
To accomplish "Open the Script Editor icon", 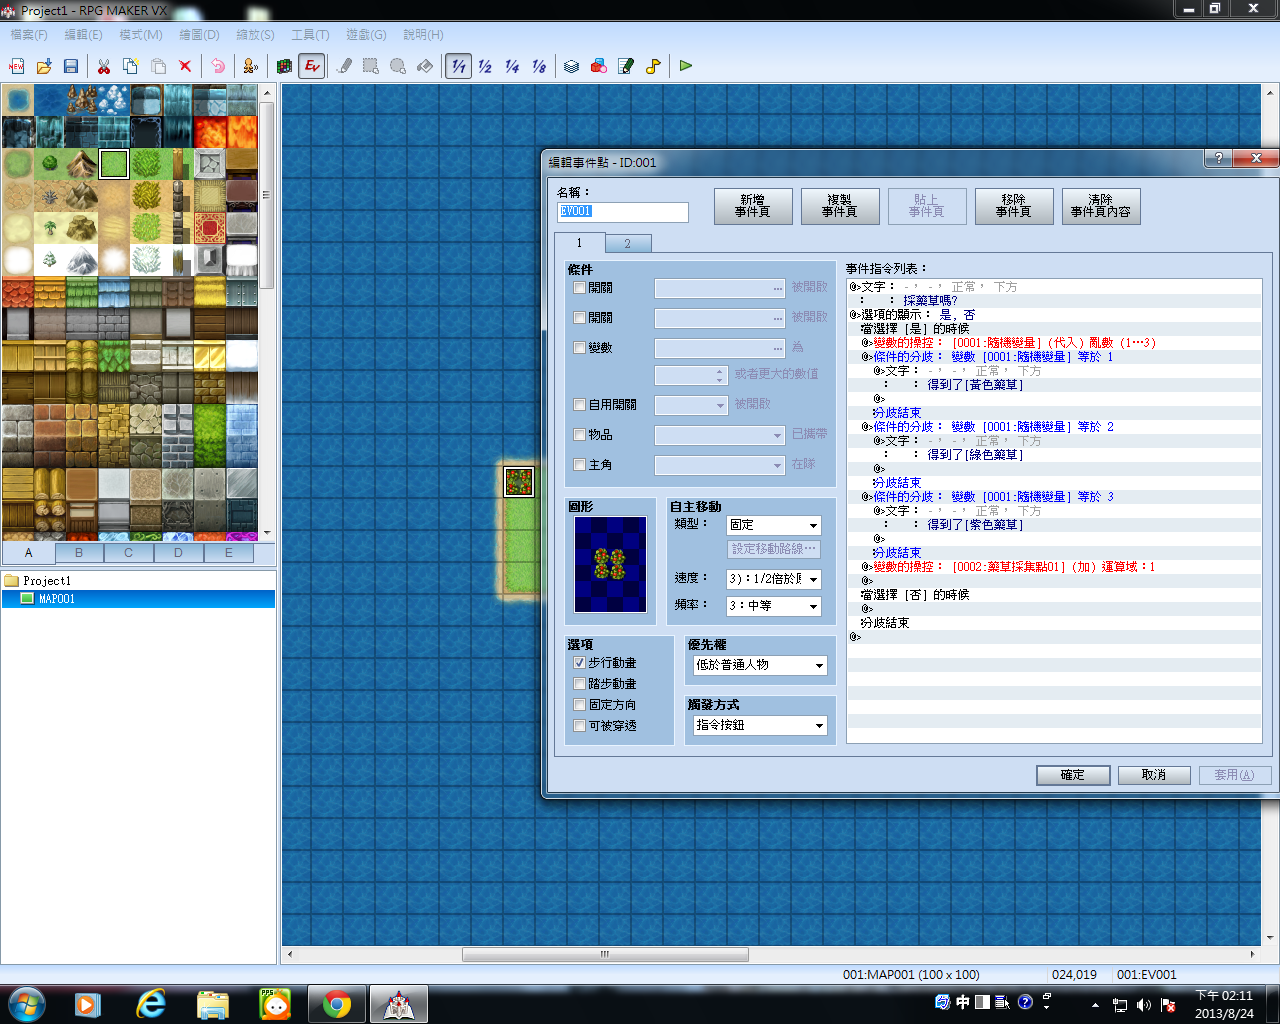I will pos(626,66).
